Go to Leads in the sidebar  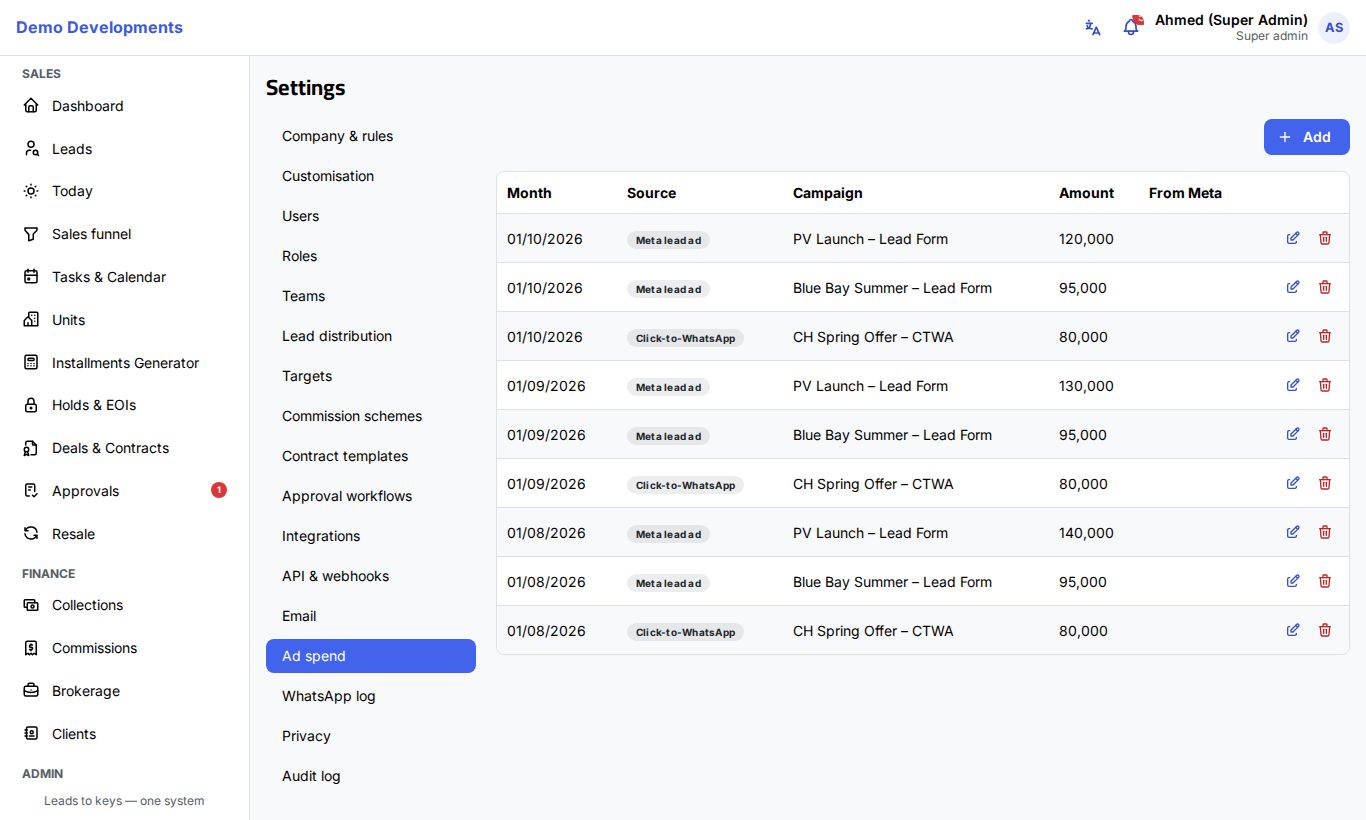(x=124, y=149)
